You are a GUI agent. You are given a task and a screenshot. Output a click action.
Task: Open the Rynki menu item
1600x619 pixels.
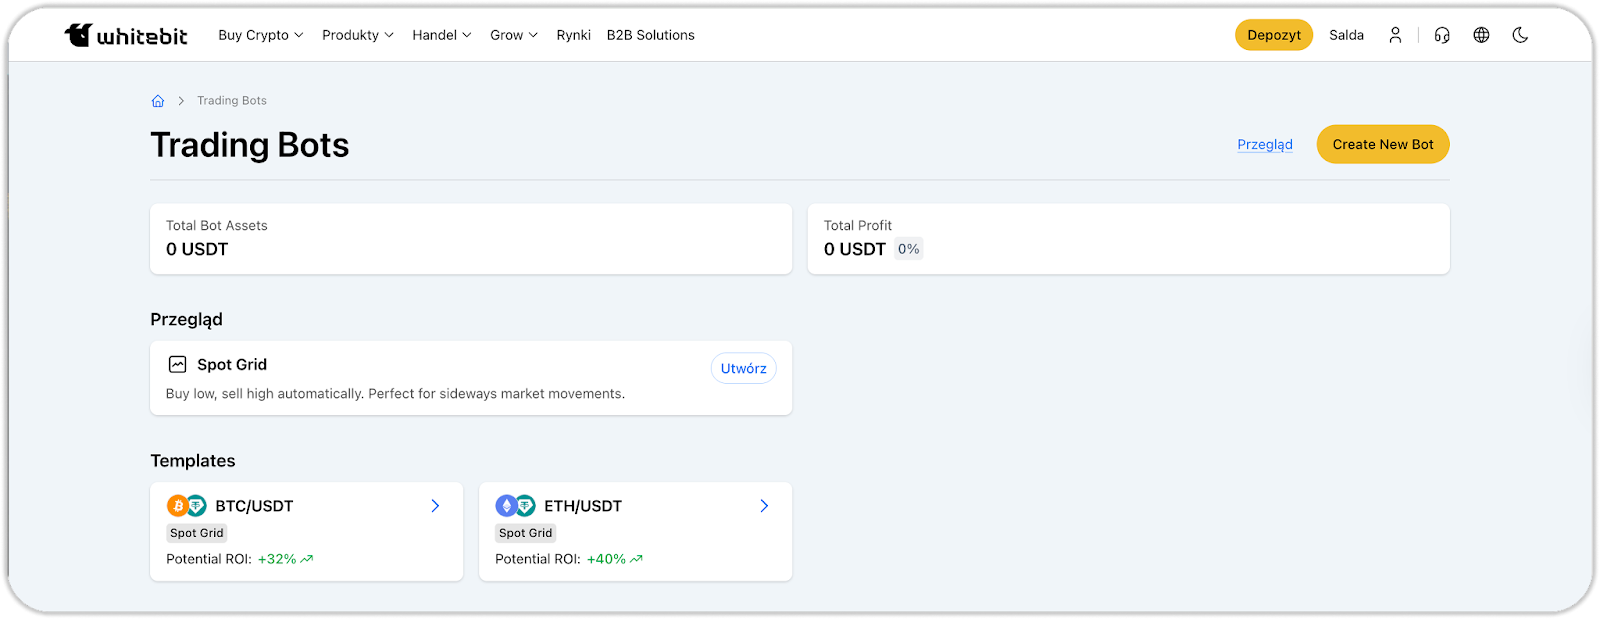tap(573, 35)
